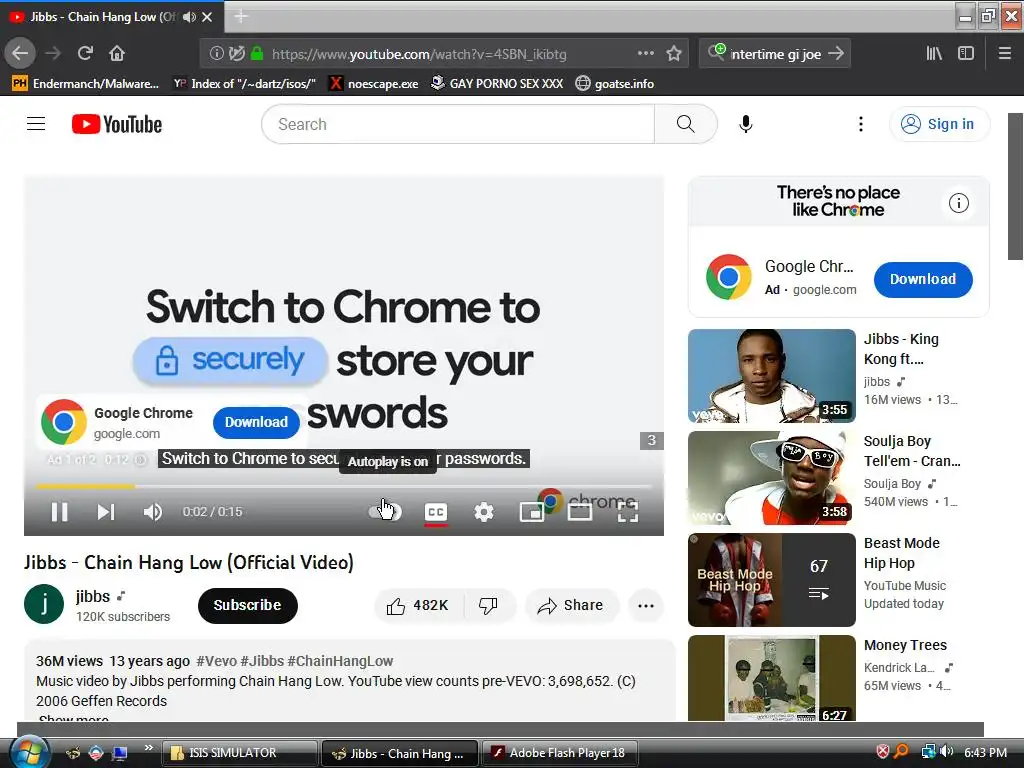This screenshot has width=1024, height=768.
Task: Focus the YouTube Search field
Action: 458,124
